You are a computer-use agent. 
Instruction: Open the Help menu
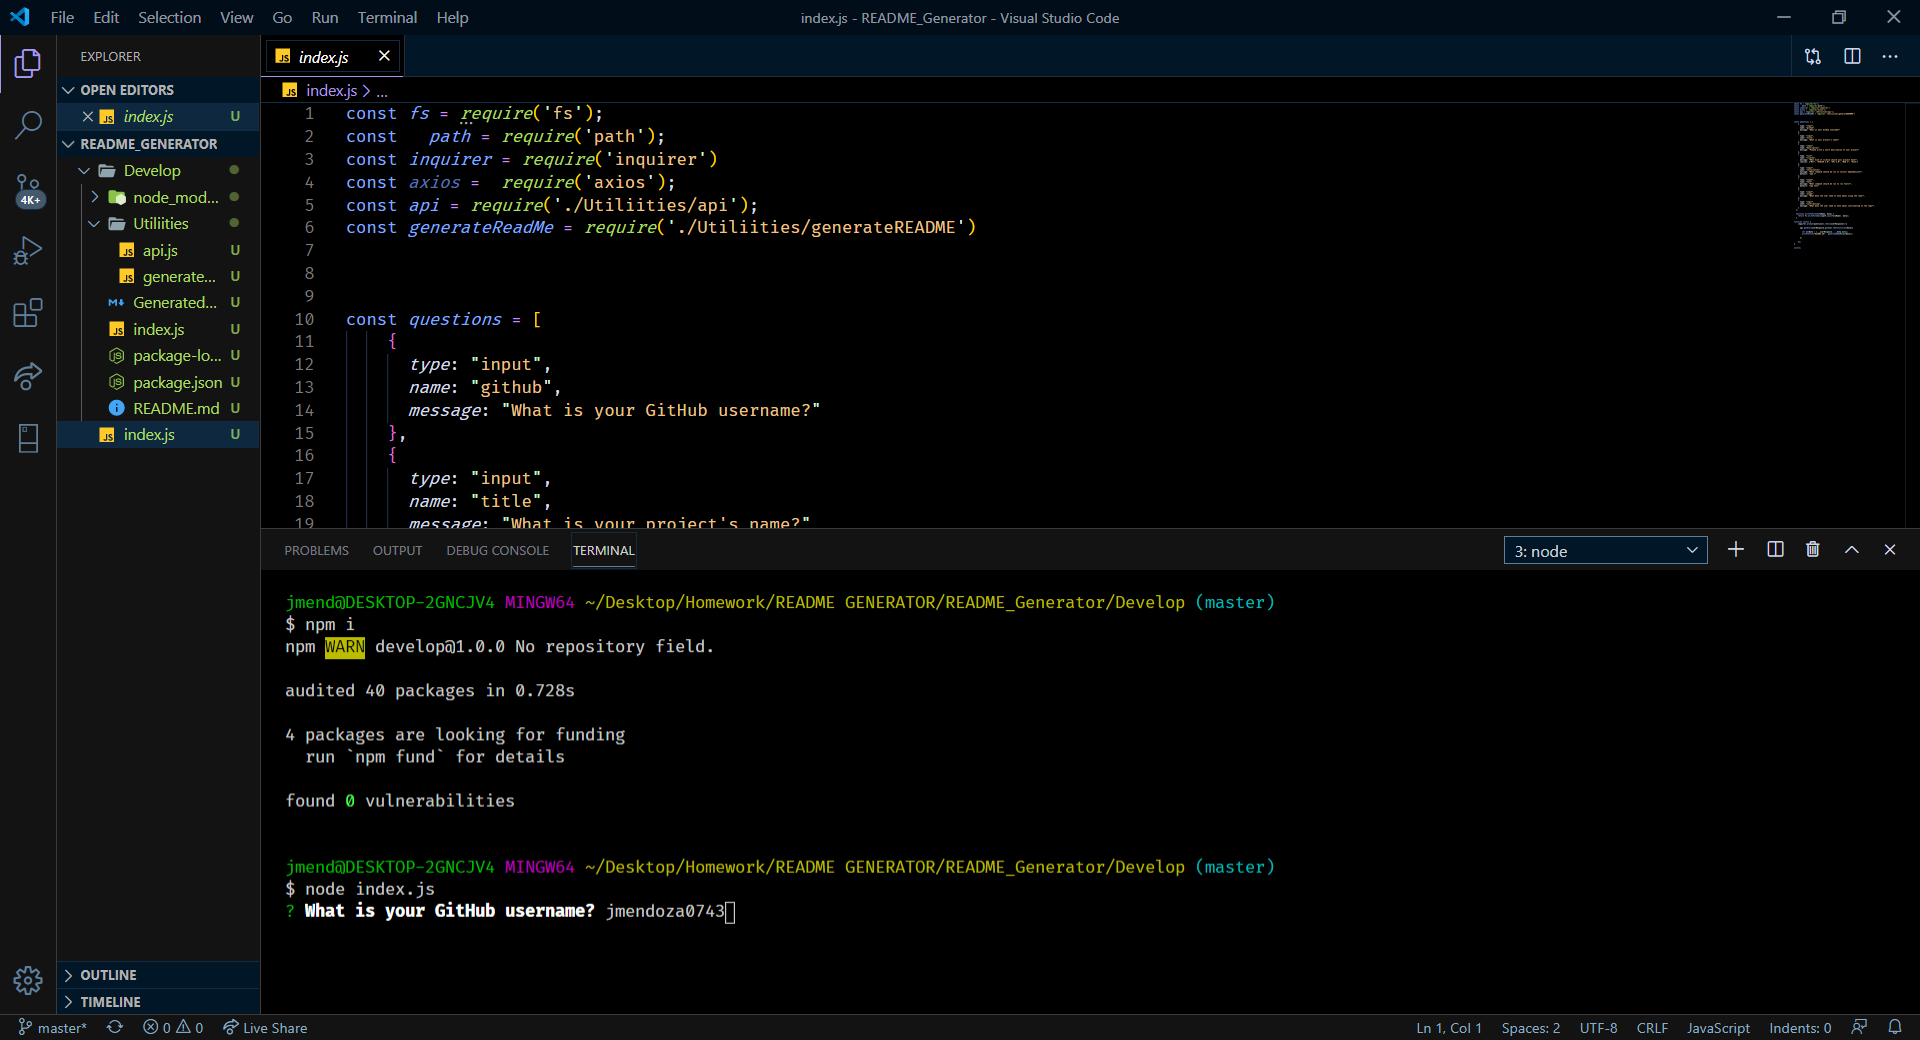(x=452, y=17)
